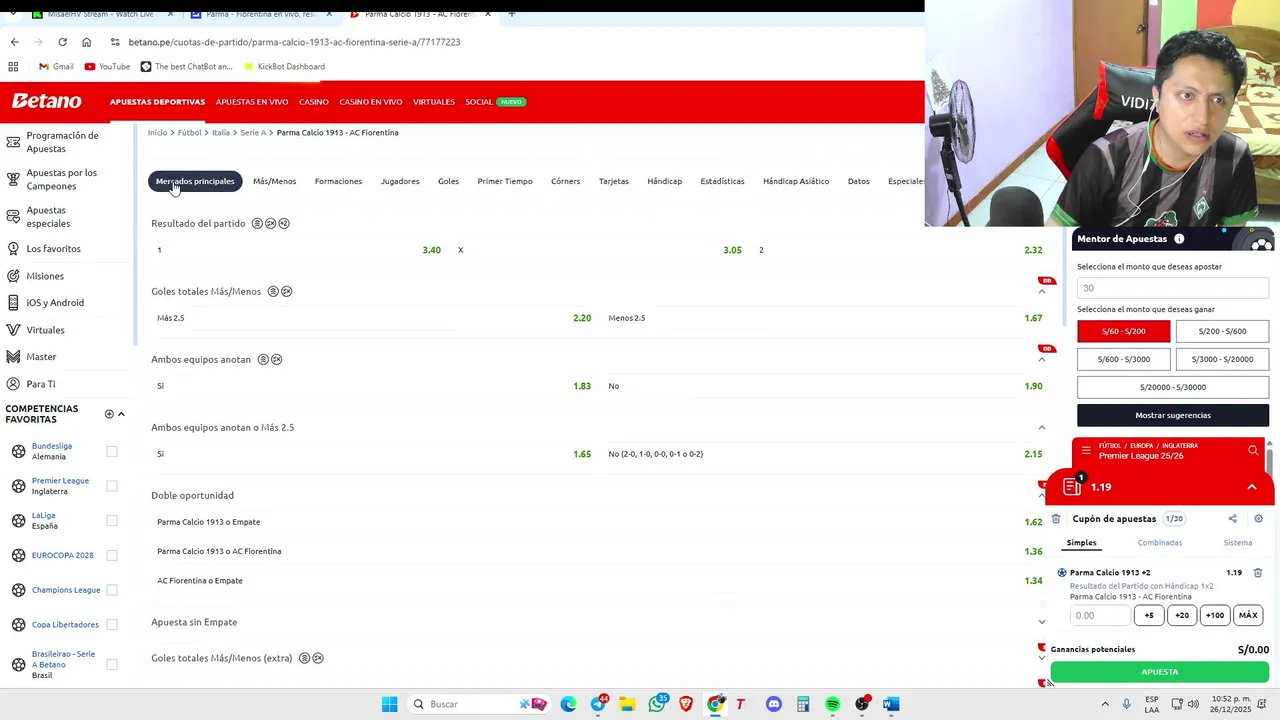Set the maximum stake with MÁX
Viewport: 1280px width, 720px height.
click(1247, 615)
